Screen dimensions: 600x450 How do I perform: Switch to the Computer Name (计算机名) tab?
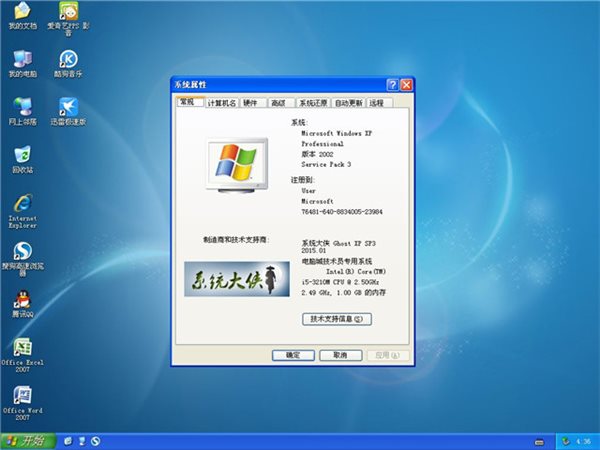click(222, 103)
